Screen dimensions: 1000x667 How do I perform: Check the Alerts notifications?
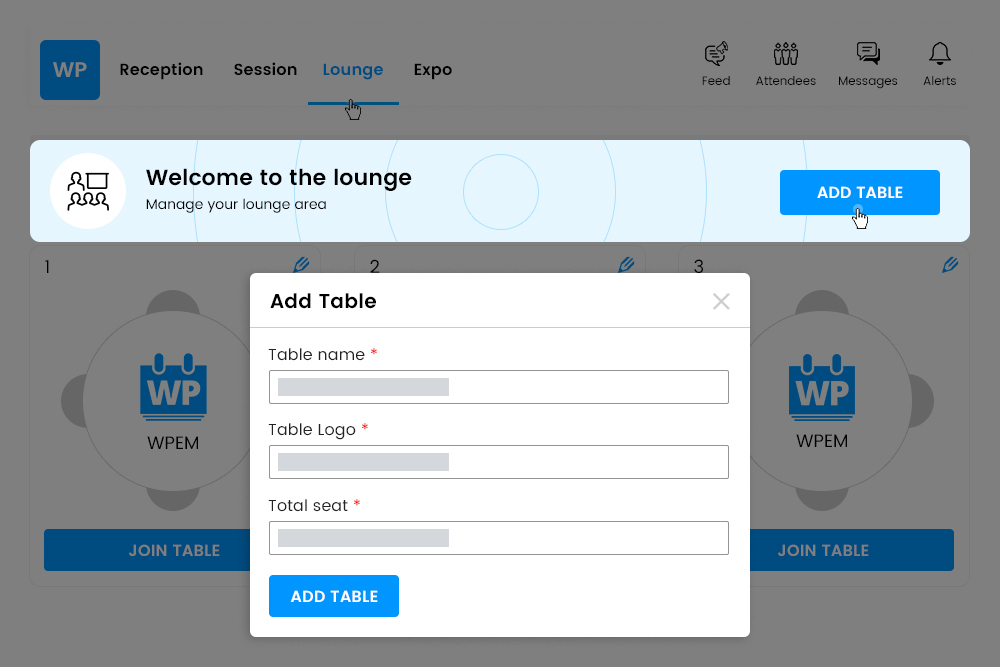939,62
